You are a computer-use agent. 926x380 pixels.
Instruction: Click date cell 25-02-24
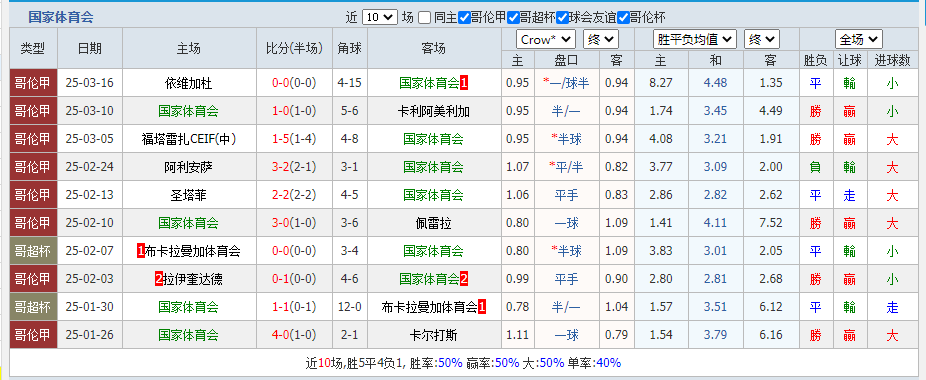[90, 167]
